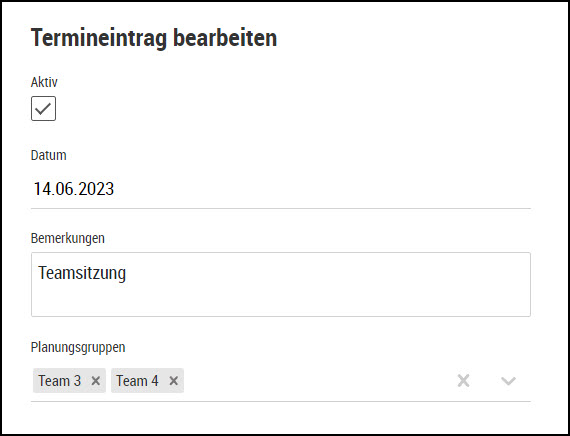Click the Aktiv label
Screen dimensions: 570x436
(x=44, y=82)
